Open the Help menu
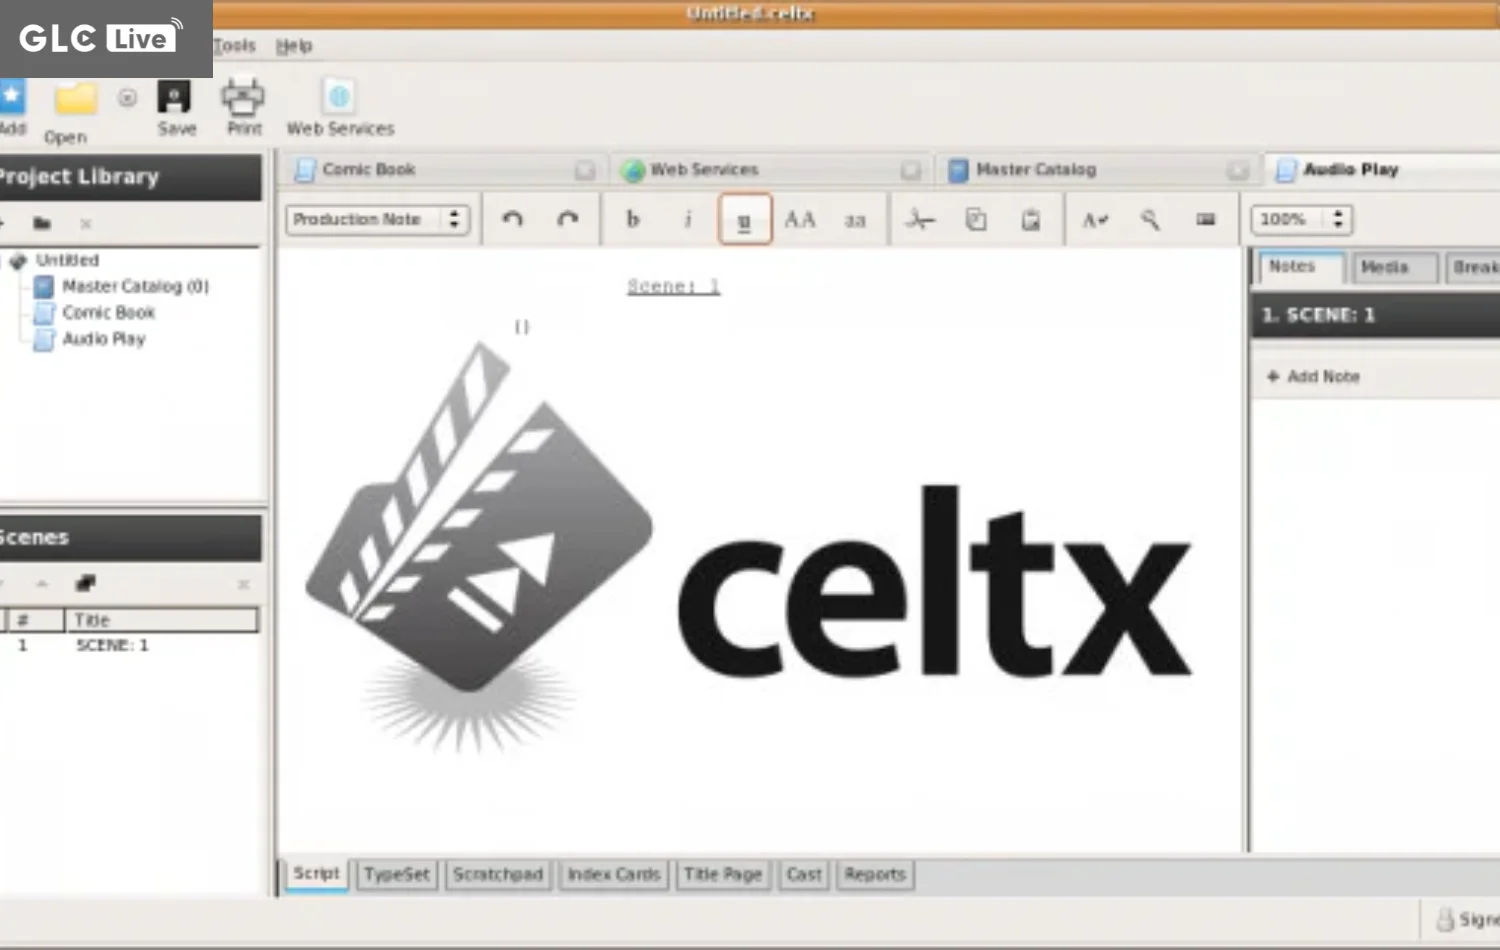Screen dimensions: 1500x950 [294, 46]
